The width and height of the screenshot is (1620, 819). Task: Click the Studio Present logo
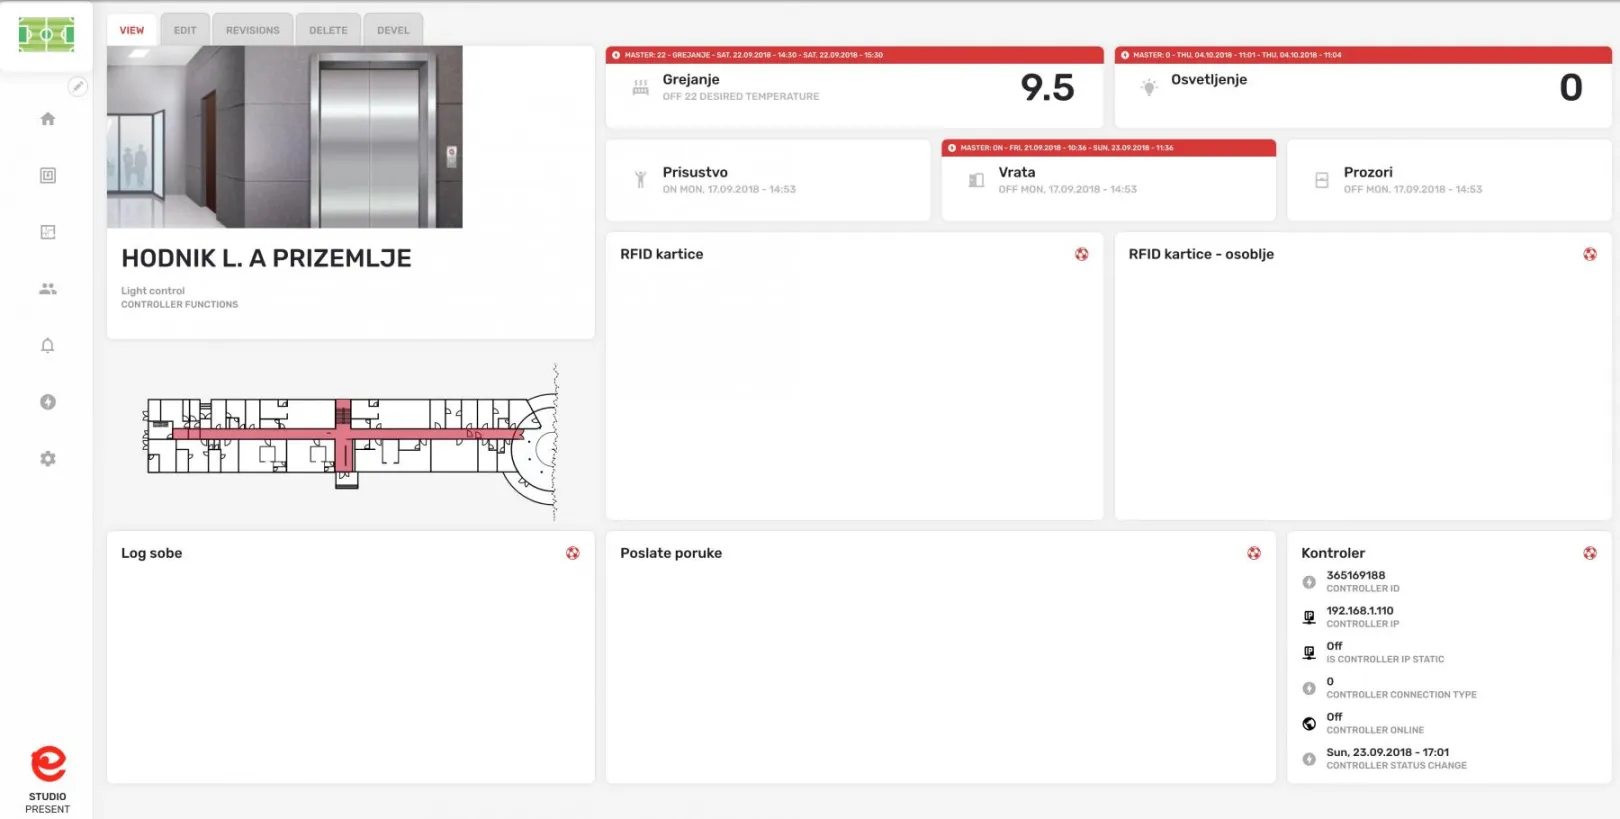tap(47, 779)
